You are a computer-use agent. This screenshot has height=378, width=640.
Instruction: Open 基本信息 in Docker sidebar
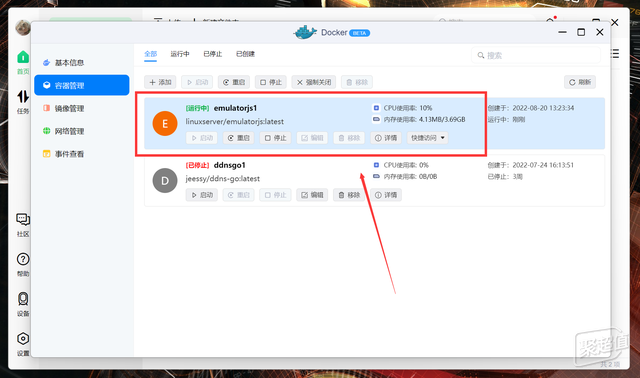point(69,62)
